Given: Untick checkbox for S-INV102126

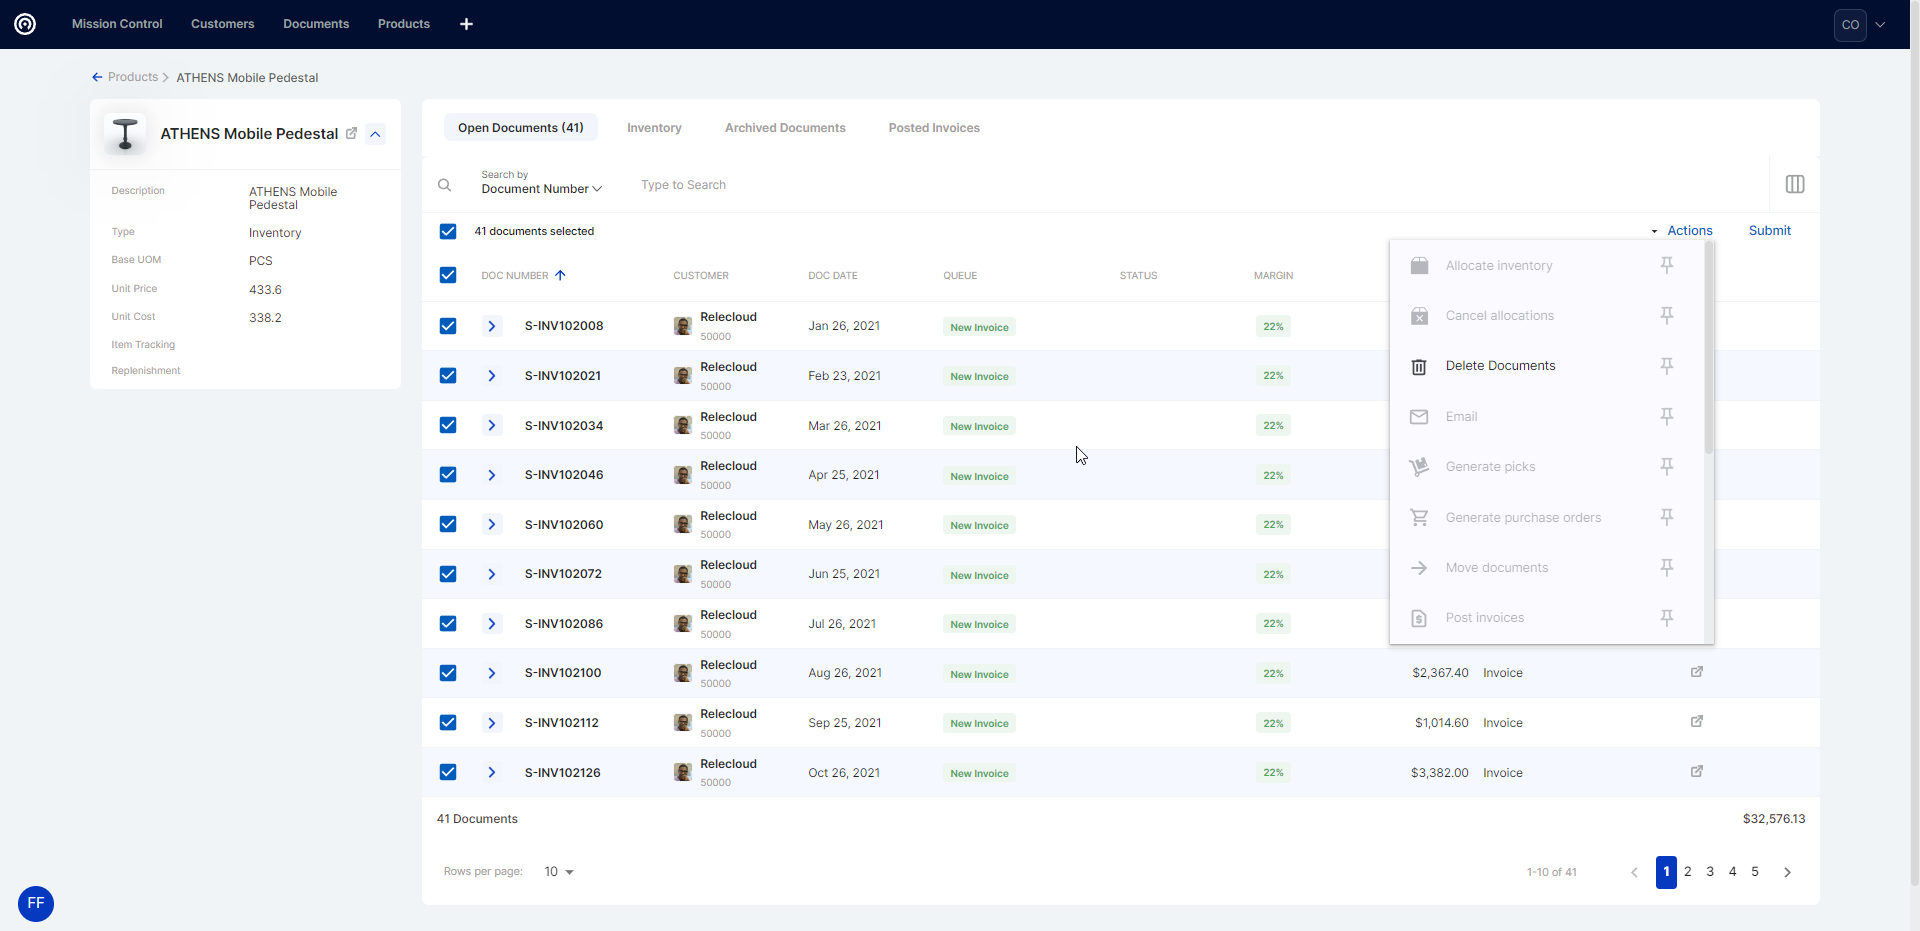Looking at the screenshot, I should point(448,772).
